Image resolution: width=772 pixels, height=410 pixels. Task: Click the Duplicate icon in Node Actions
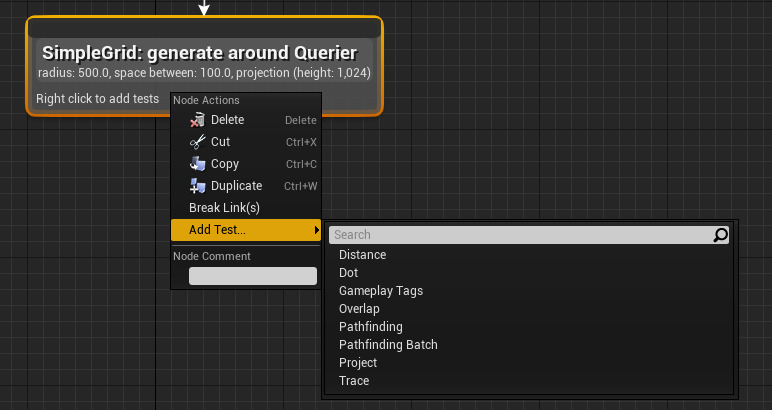click(197, 186)
